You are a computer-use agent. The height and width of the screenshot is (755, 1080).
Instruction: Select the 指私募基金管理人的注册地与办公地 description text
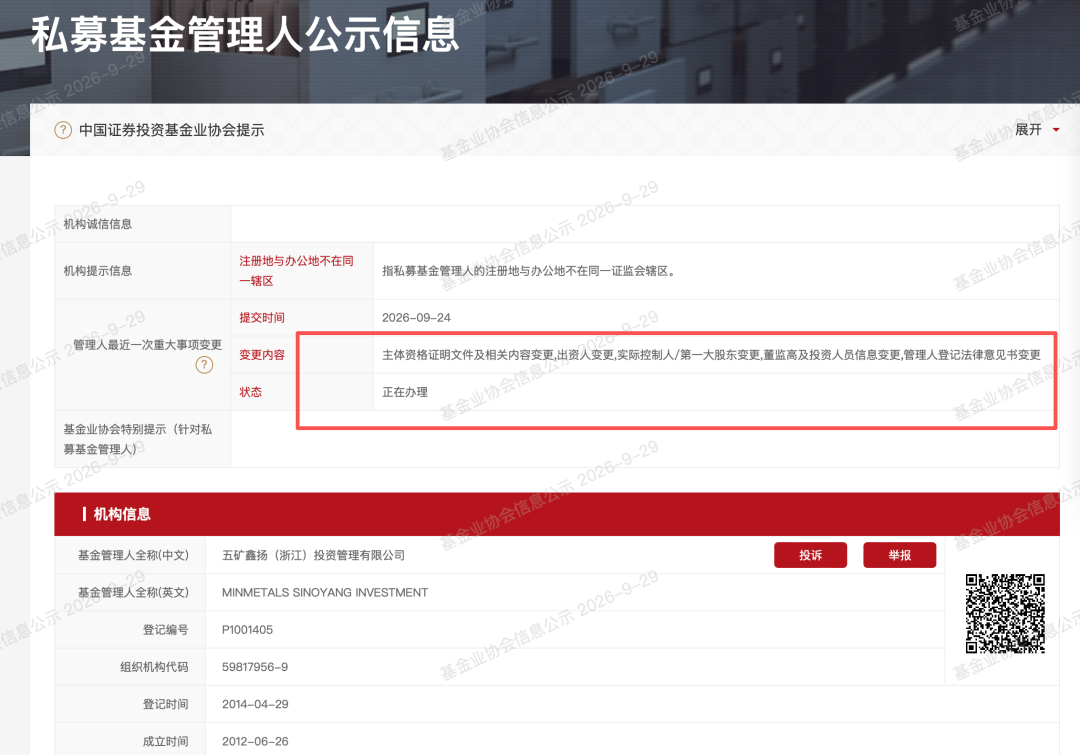click(x=528, y=271)
